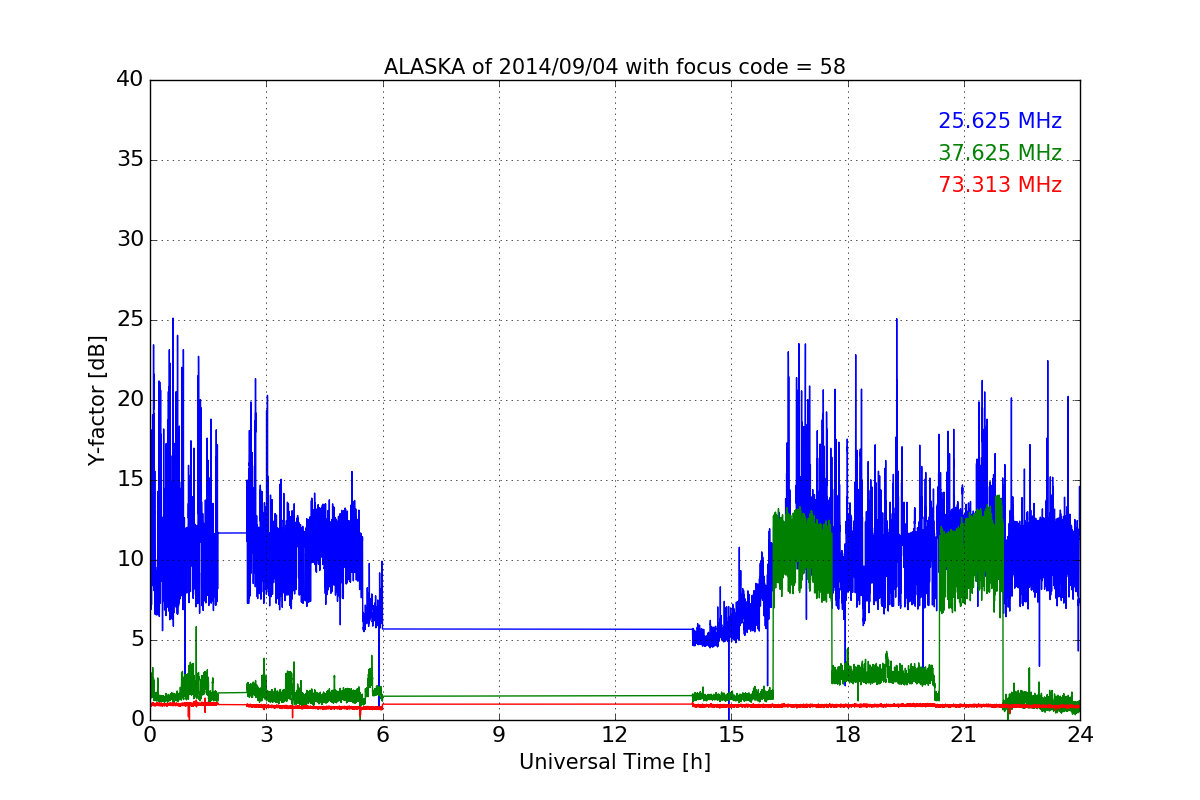Viewport: 1200px width, 800px height.
Task: Click the x-axis tick label 18
Action: 847,735
